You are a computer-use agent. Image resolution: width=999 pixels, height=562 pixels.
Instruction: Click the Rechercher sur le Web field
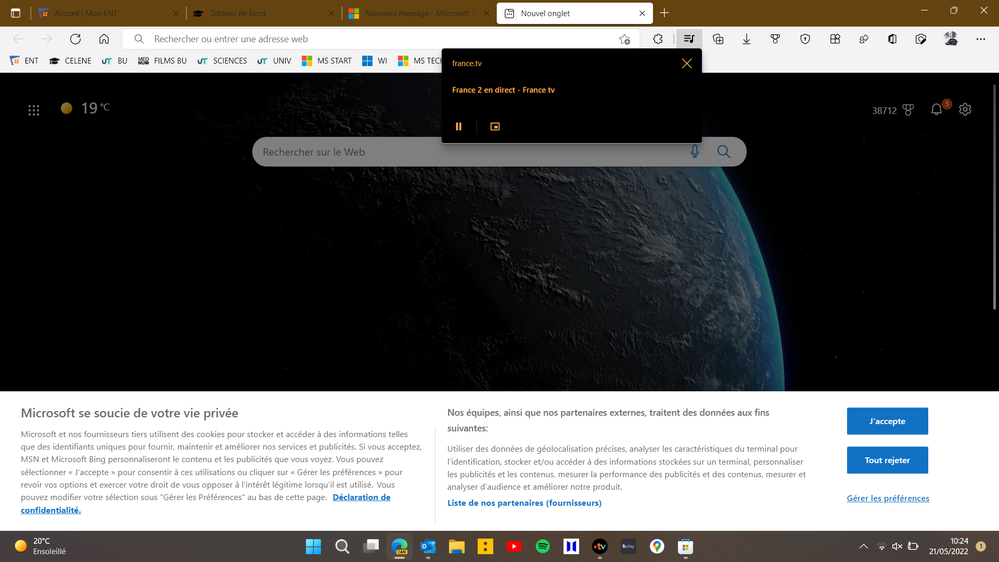[x=471, y=152]
